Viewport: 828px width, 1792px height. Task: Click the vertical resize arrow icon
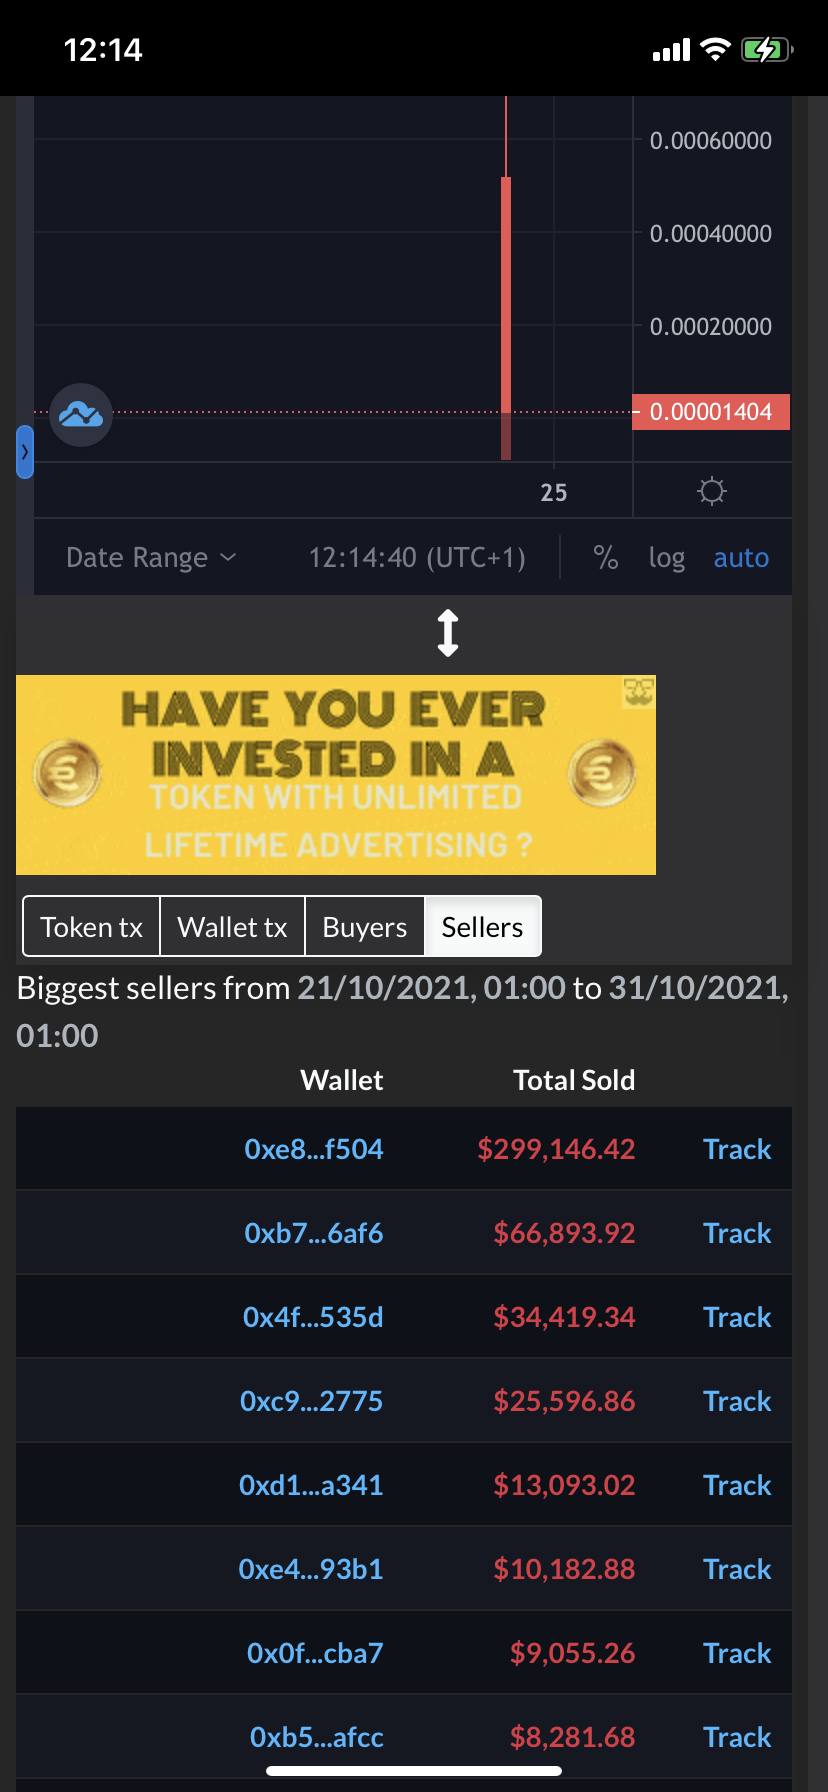pos(448,633)
